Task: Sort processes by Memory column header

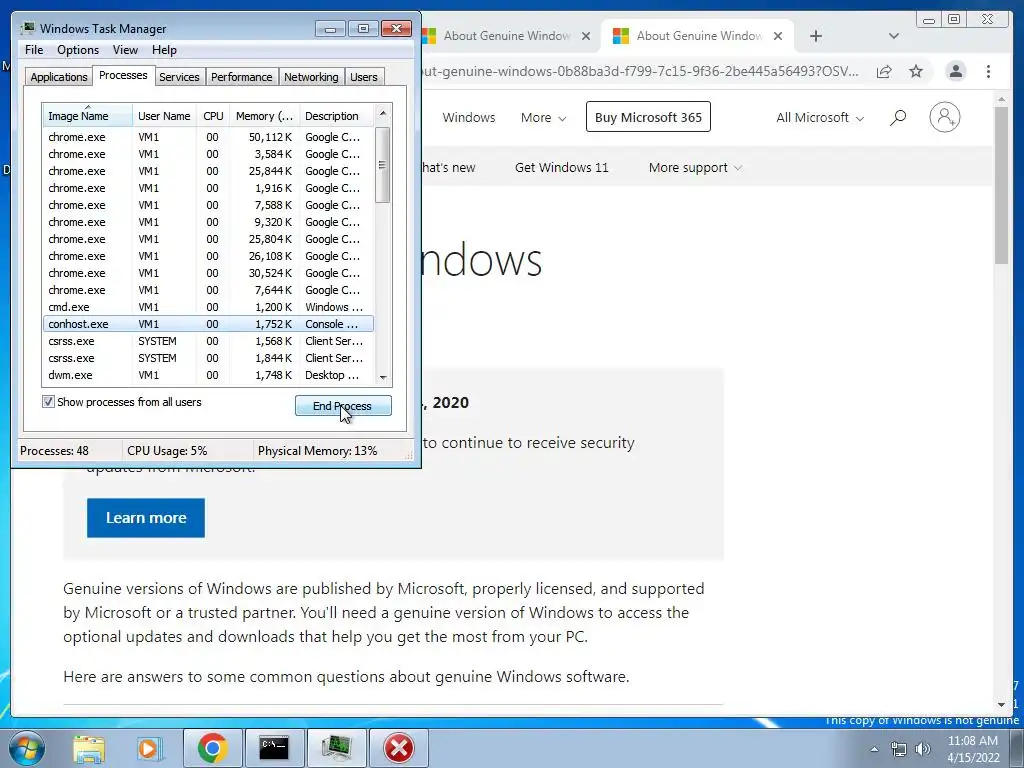Action: click(x=264, y=116)
